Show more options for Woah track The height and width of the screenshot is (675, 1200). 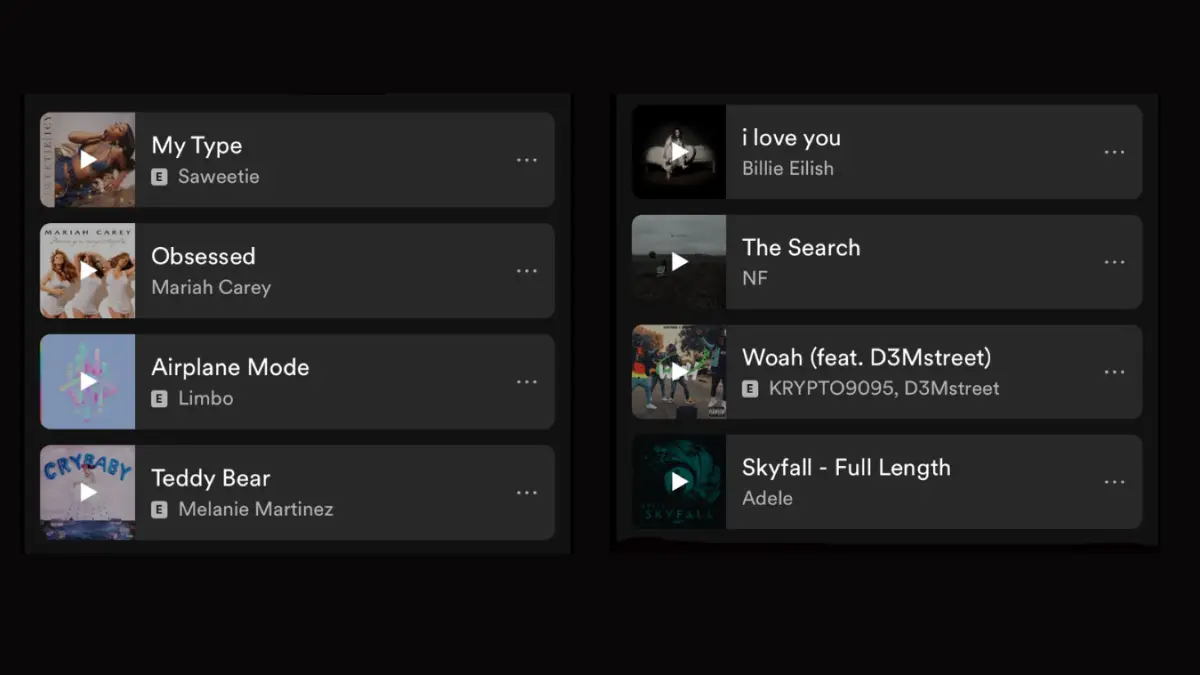1114,372
